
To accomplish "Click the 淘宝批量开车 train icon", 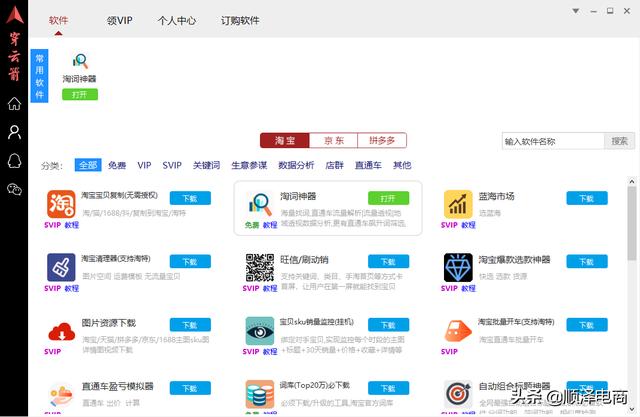I will pyautogui.click(x=458, y=331).
